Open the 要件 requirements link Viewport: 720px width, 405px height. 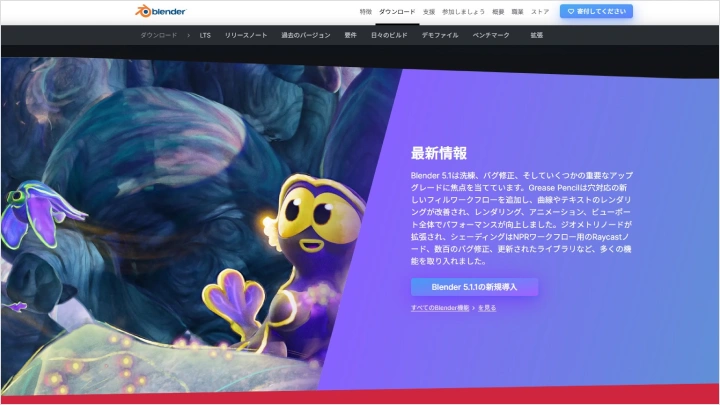350,35
